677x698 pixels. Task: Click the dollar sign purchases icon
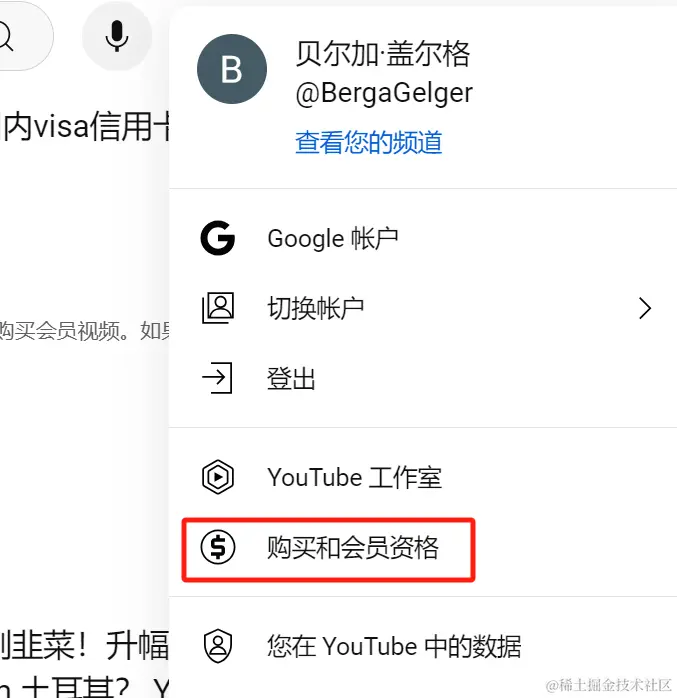218,547
